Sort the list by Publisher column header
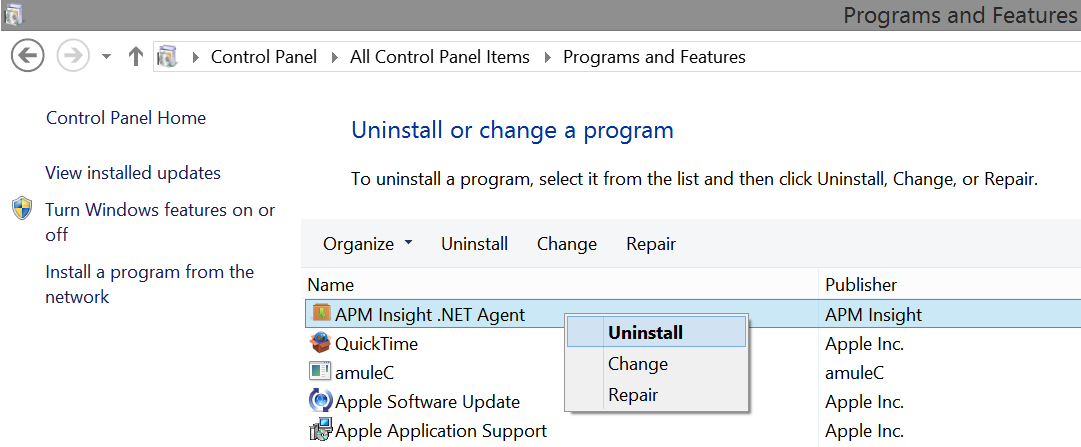This screenshot has height=447, width=1081. 861,285
